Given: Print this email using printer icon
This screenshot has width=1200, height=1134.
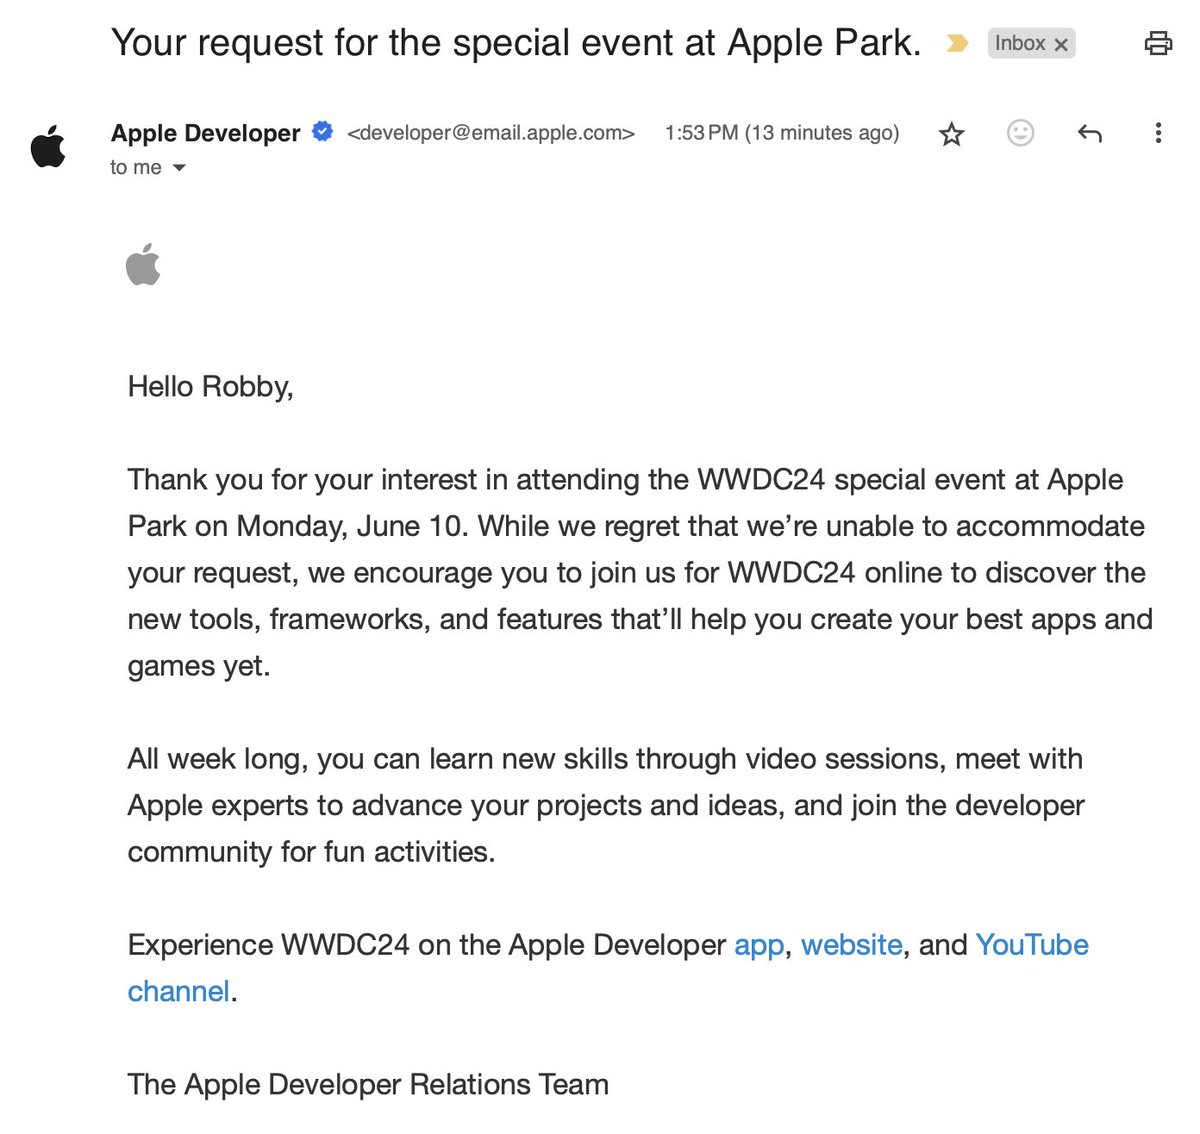Looking at the screenshot, I should 1157,43.
